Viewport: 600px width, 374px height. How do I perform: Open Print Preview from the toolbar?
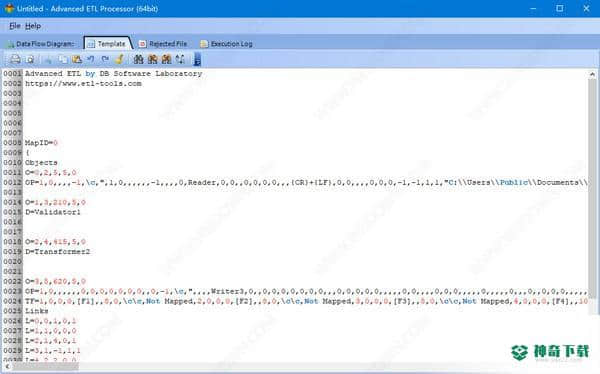(30, 59)
